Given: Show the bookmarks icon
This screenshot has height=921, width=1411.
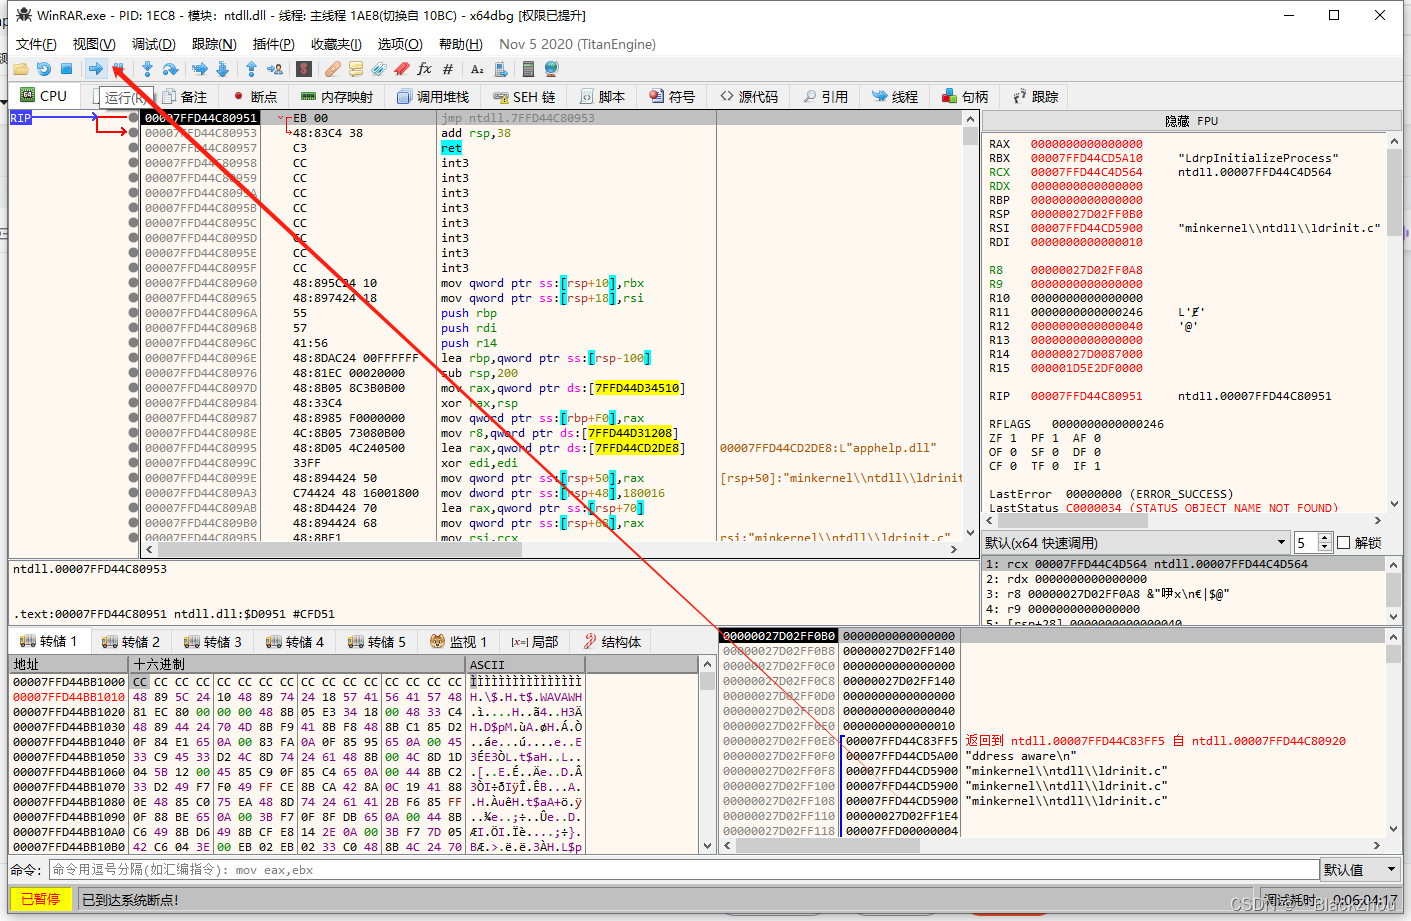Looking at the screenshot, I should click(402, 69).
